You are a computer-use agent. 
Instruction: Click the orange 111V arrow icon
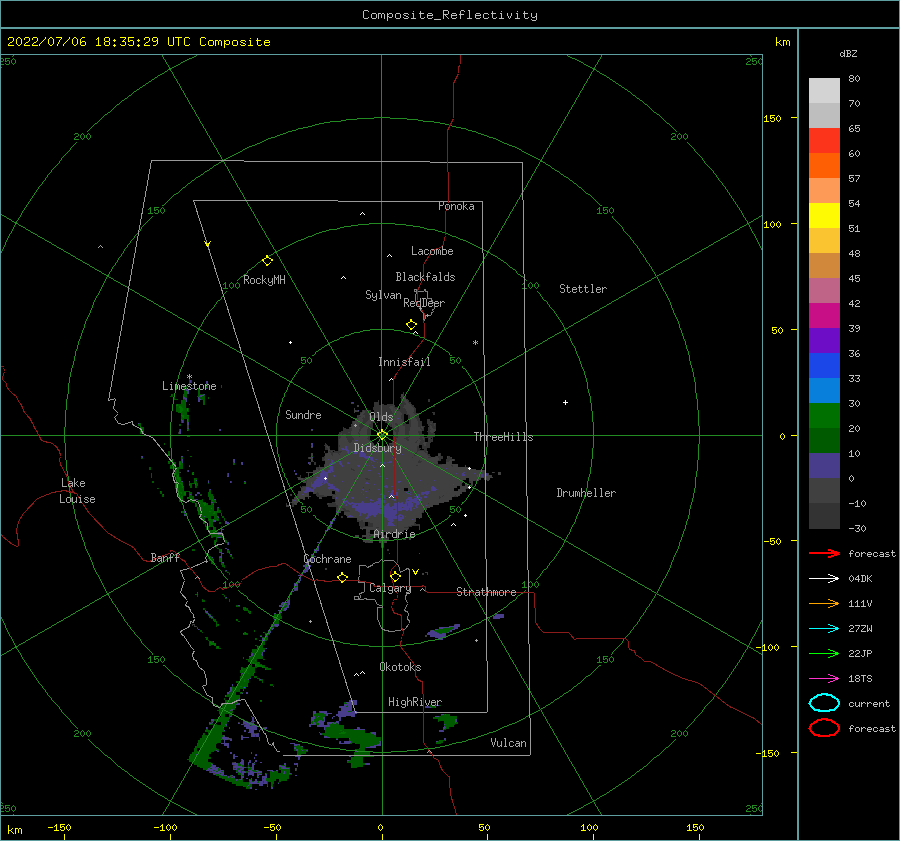coord(824,603)
